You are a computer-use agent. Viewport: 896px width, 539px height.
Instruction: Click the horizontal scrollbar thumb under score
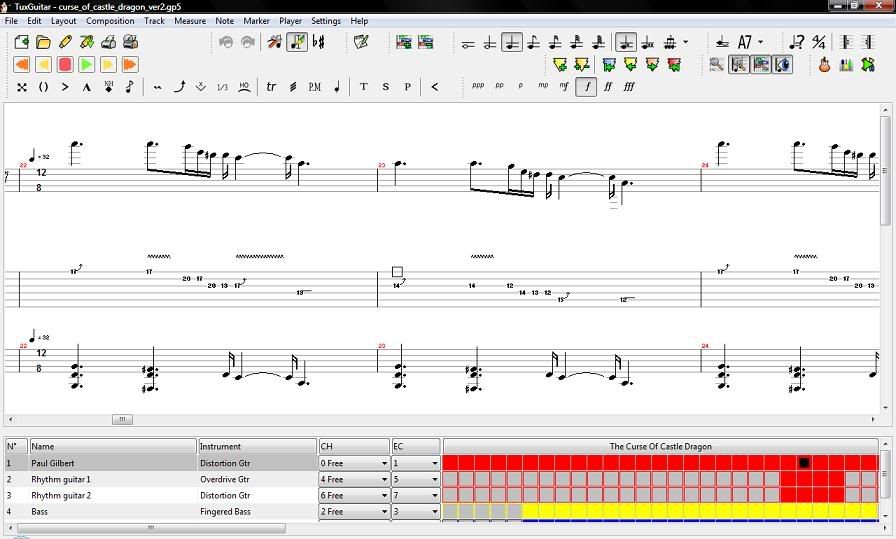click(122, 420)
